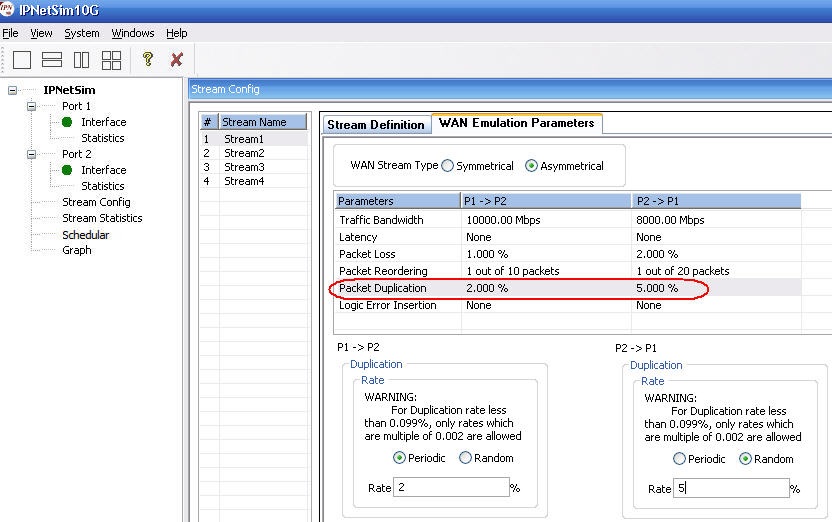
Task: Open the System menu
Action: pos(82,33)
